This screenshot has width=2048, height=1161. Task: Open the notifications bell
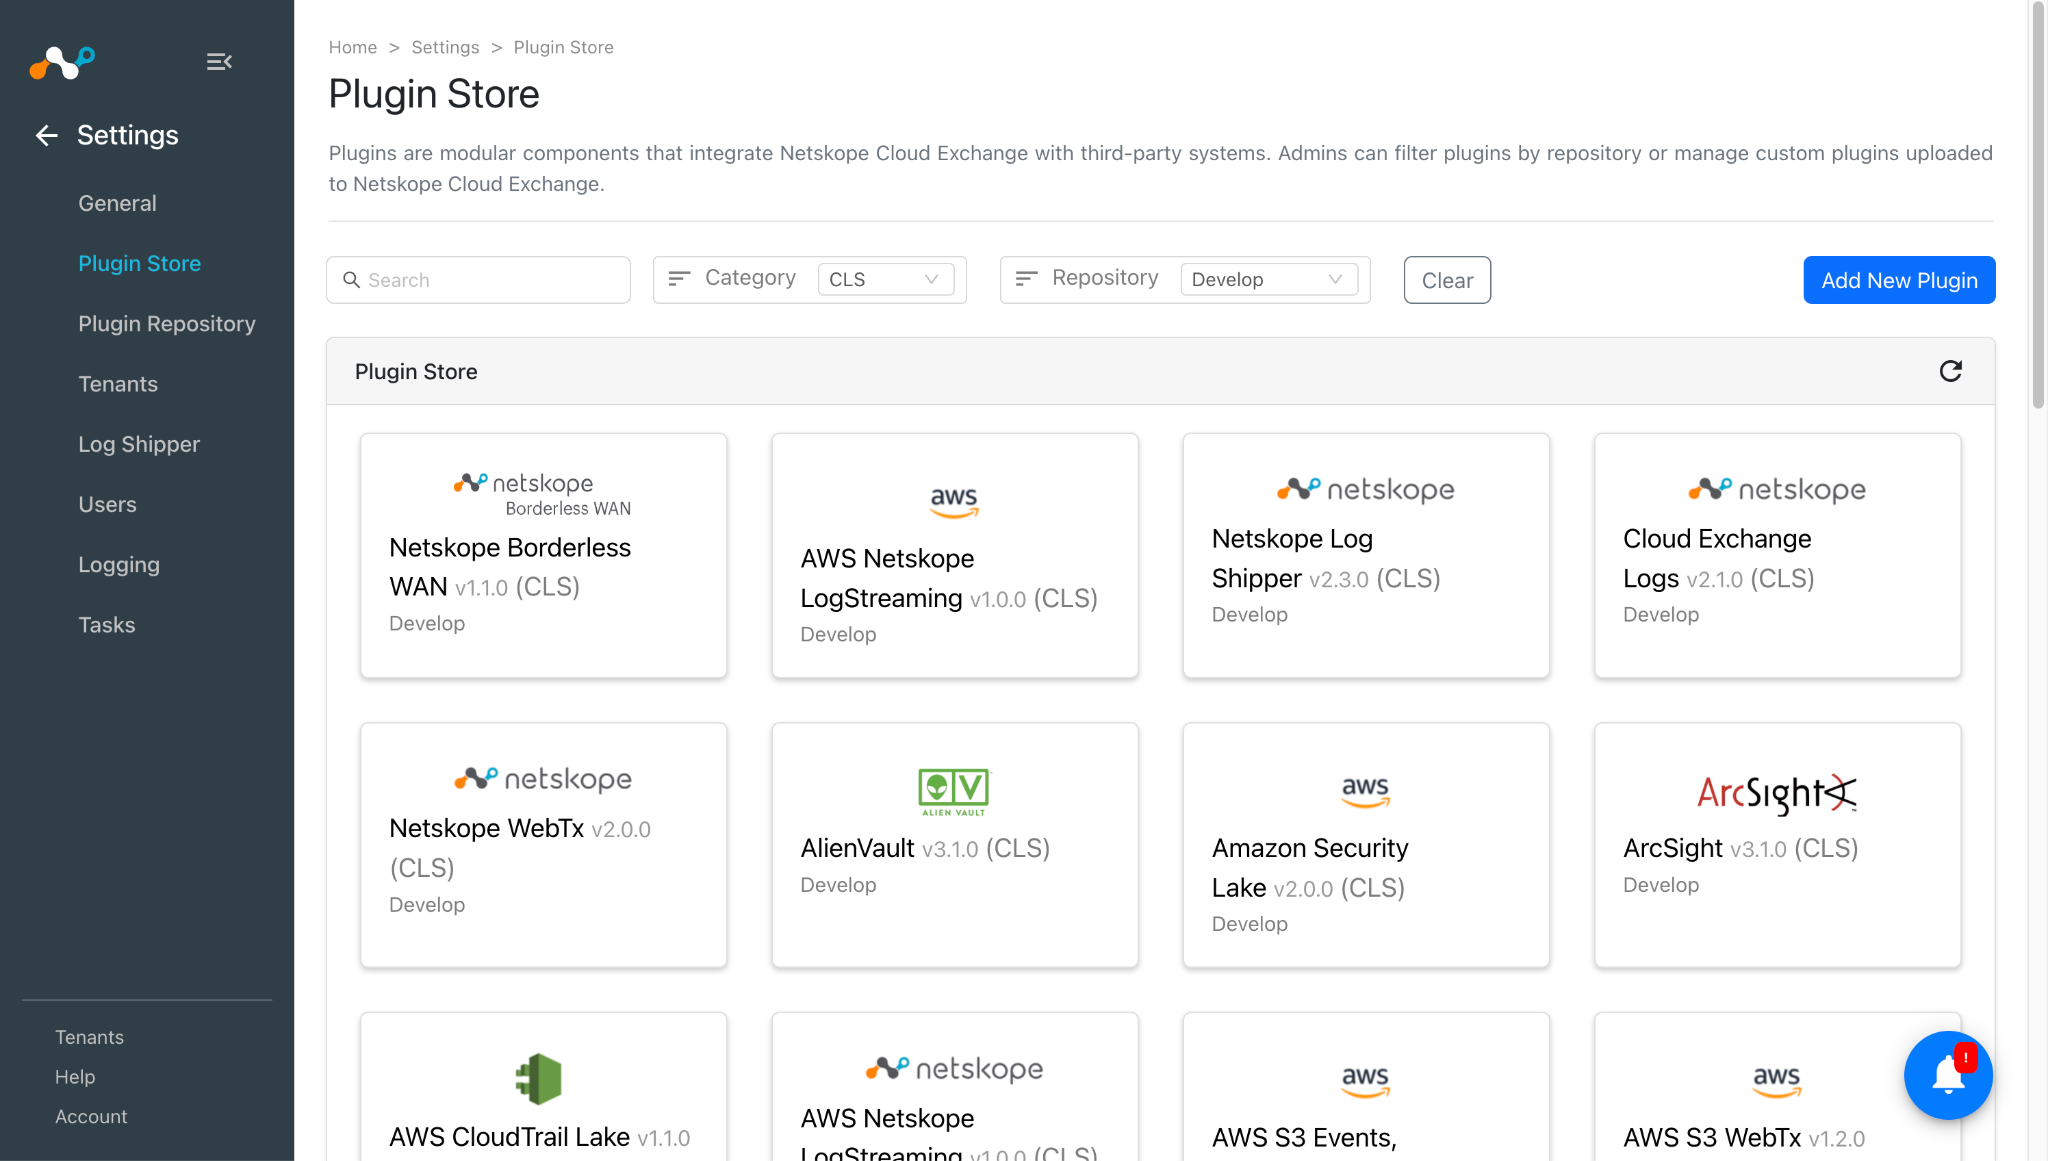coord(1948,1075)
